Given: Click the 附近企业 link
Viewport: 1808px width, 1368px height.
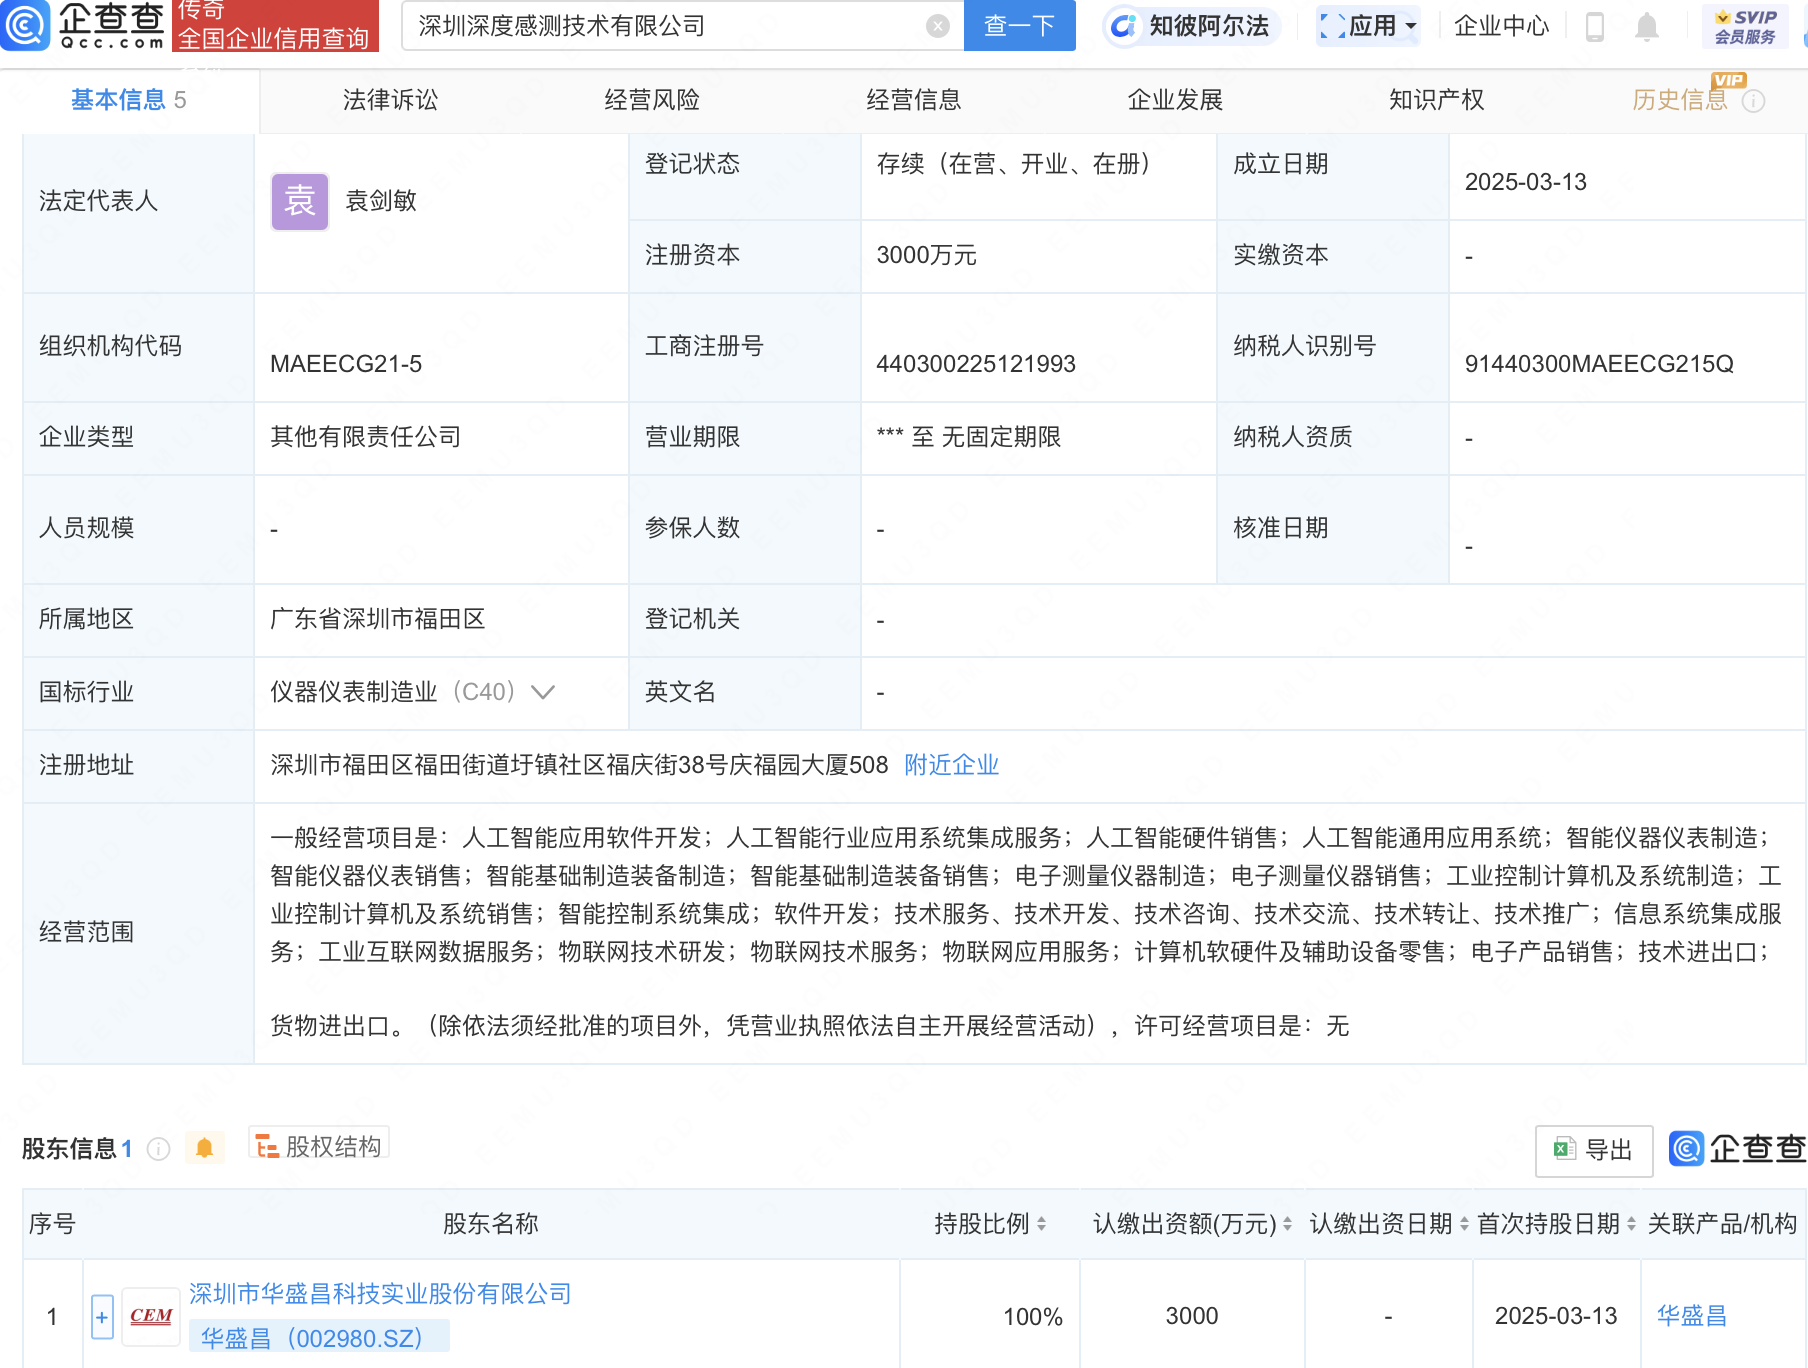Looking at the screenshot, I should (951, 765).
